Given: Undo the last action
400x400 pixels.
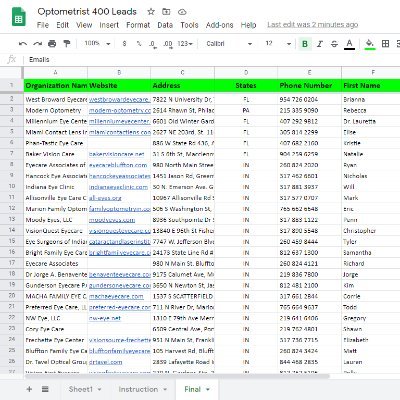Looking at the screenshot, I should tap(23, 44).
